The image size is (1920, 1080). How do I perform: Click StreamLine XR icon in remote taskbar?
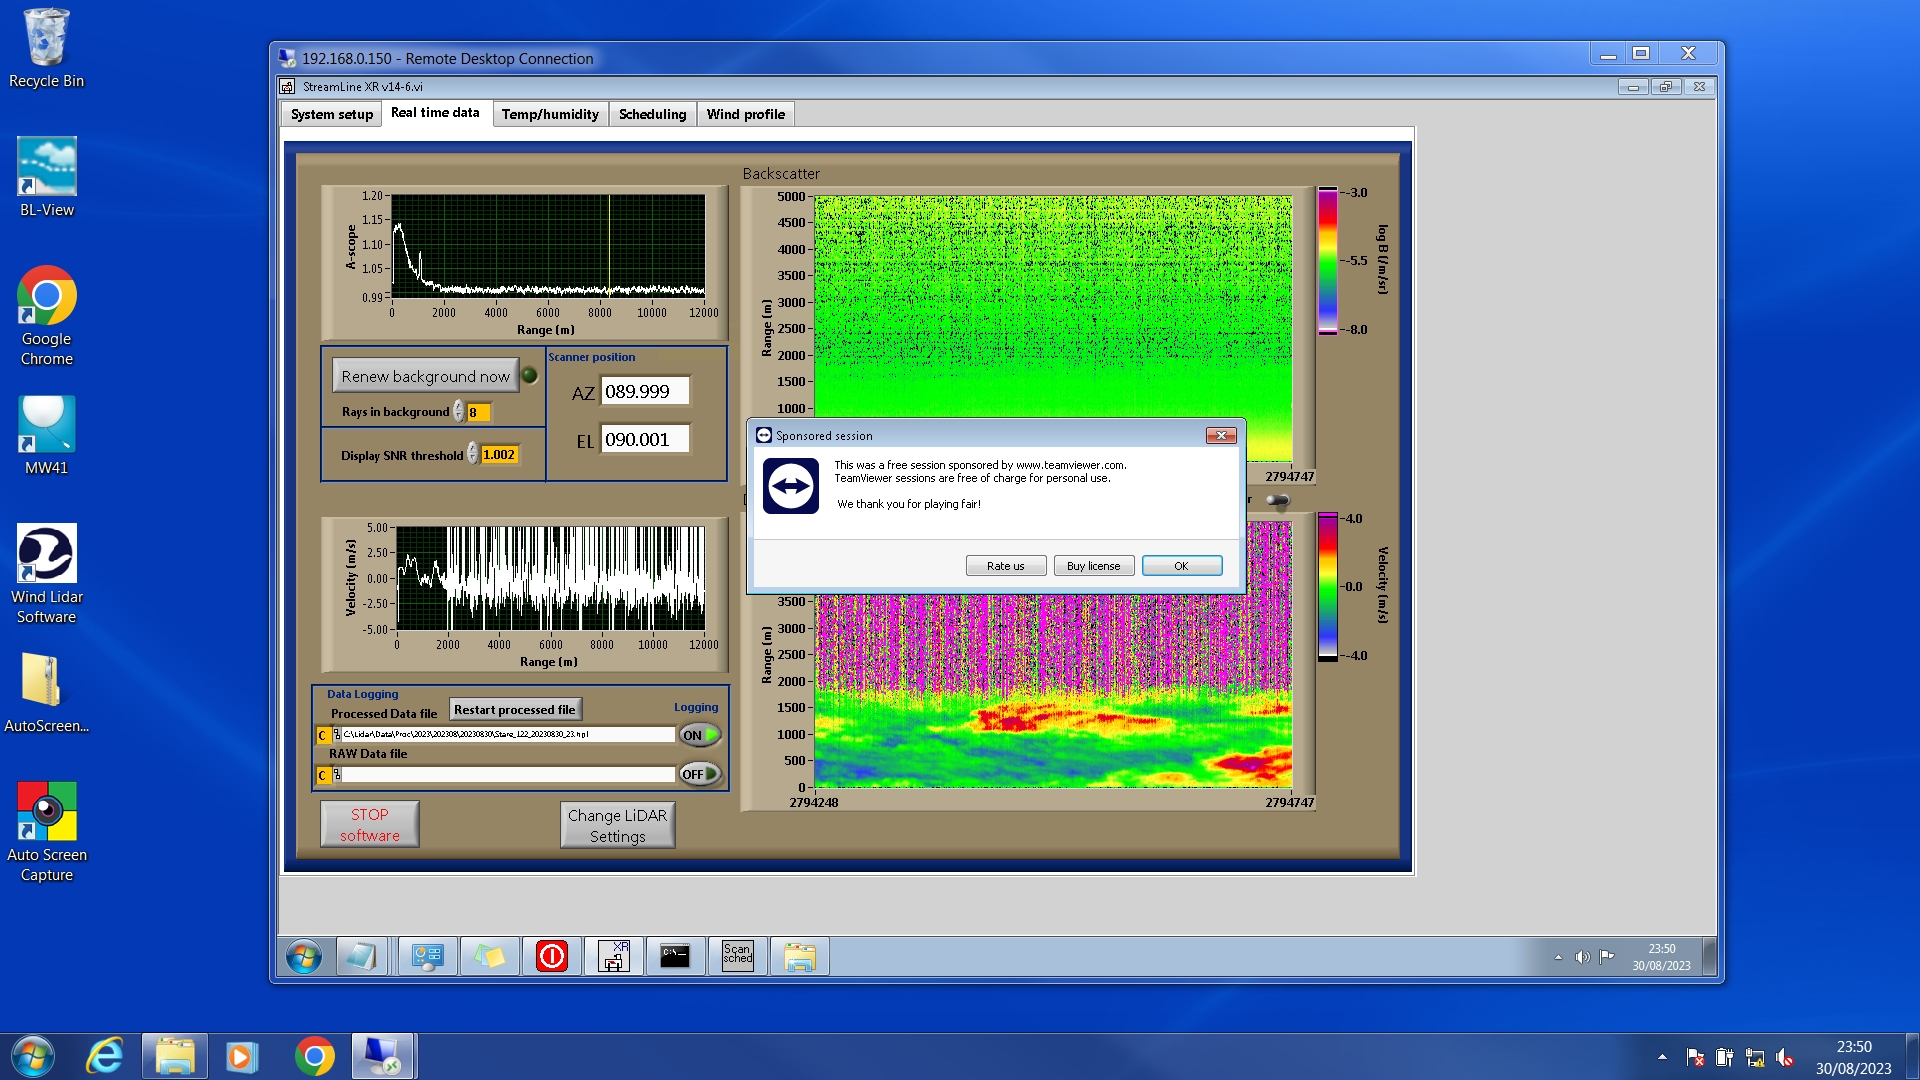613,957
